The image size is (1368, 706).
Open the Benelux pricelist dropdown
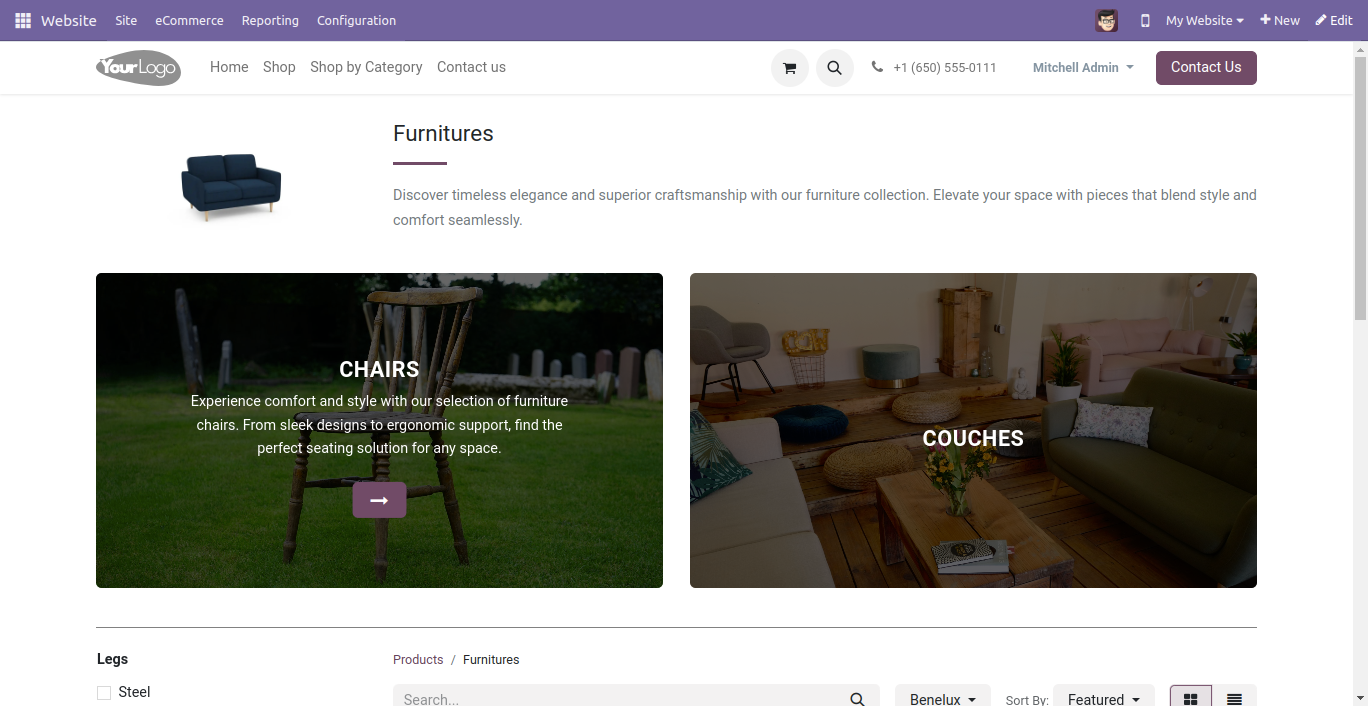point(943,699)
